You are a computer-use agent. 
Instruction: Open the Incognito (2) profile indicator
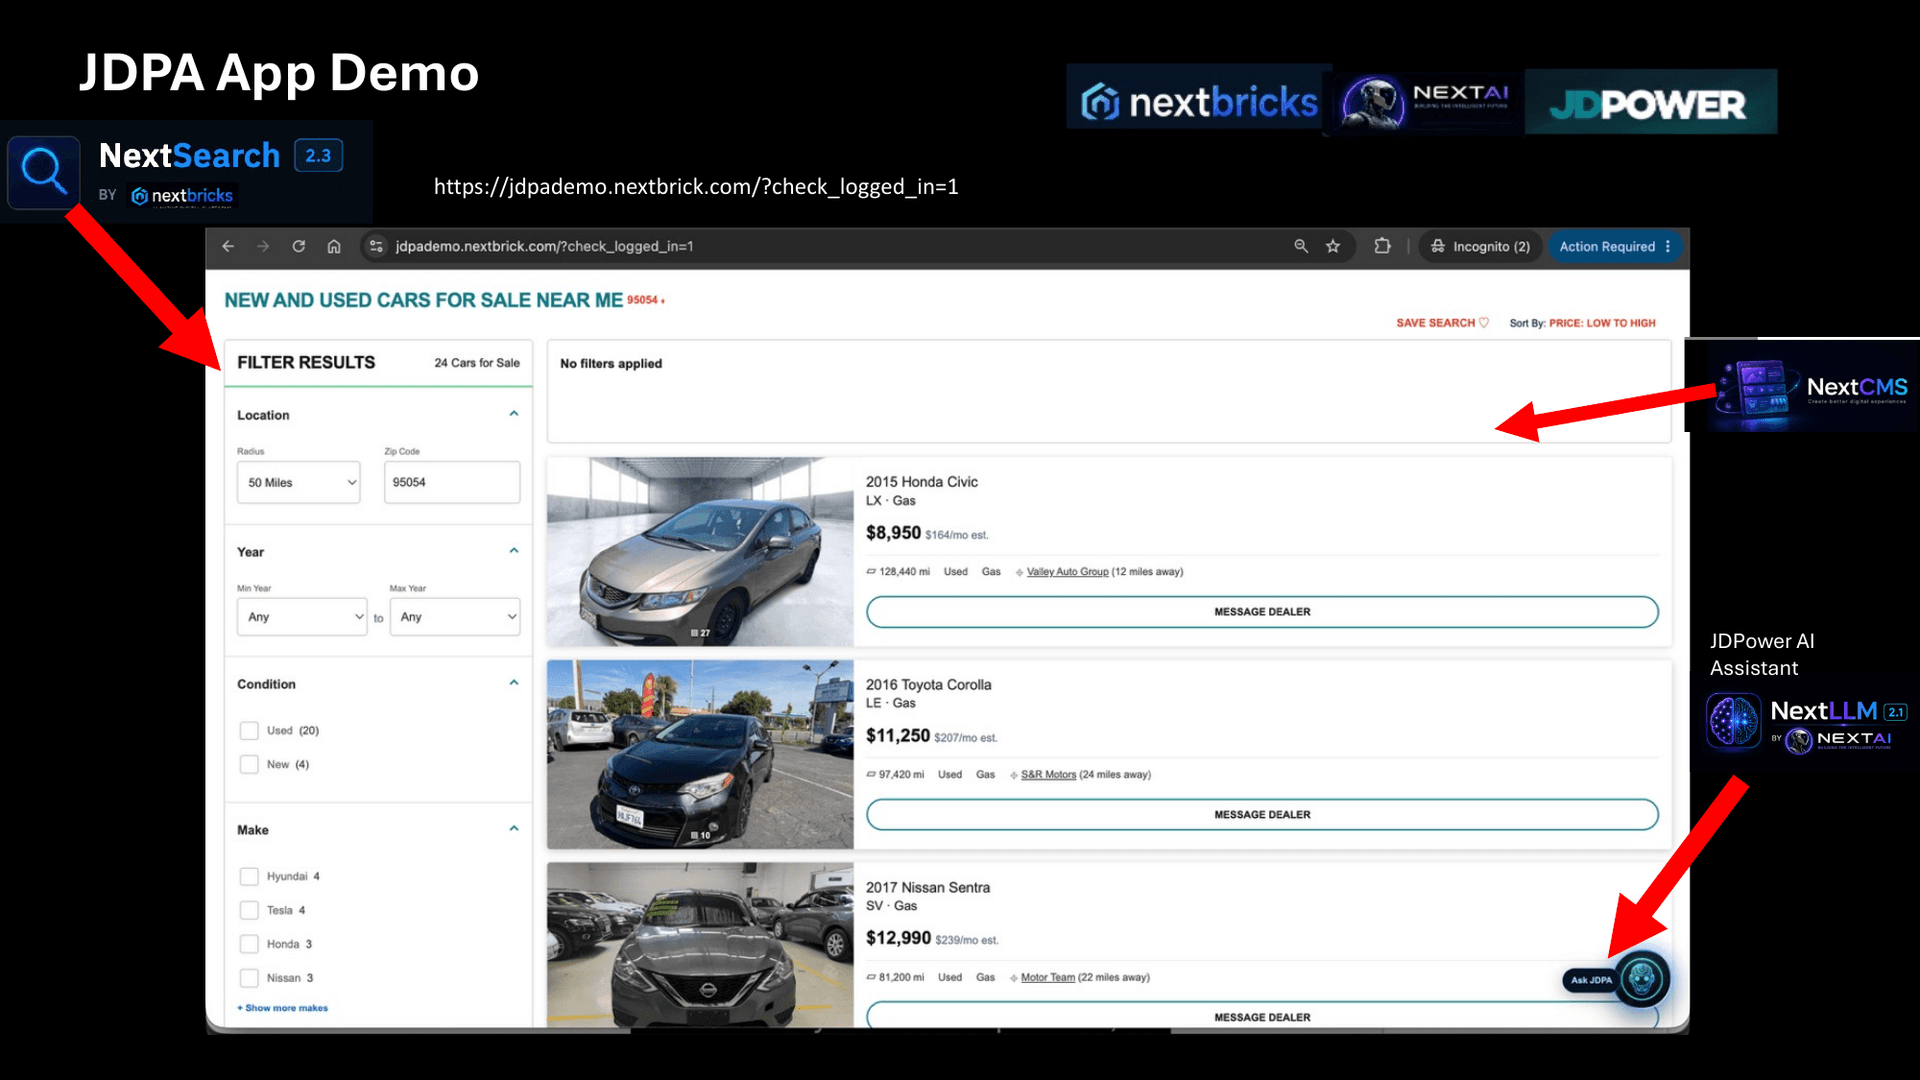[x=1480, y=246]
